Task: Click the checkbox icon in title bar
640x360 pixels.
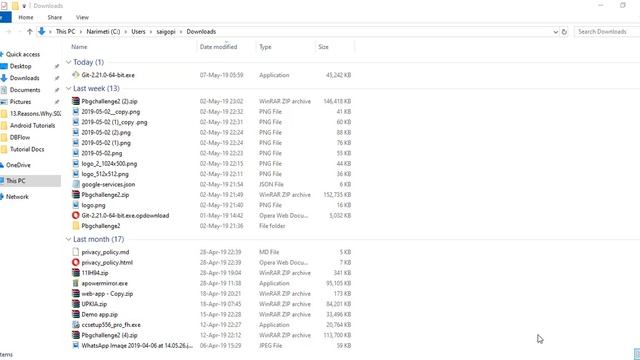Action: click(x=4, y=6)
